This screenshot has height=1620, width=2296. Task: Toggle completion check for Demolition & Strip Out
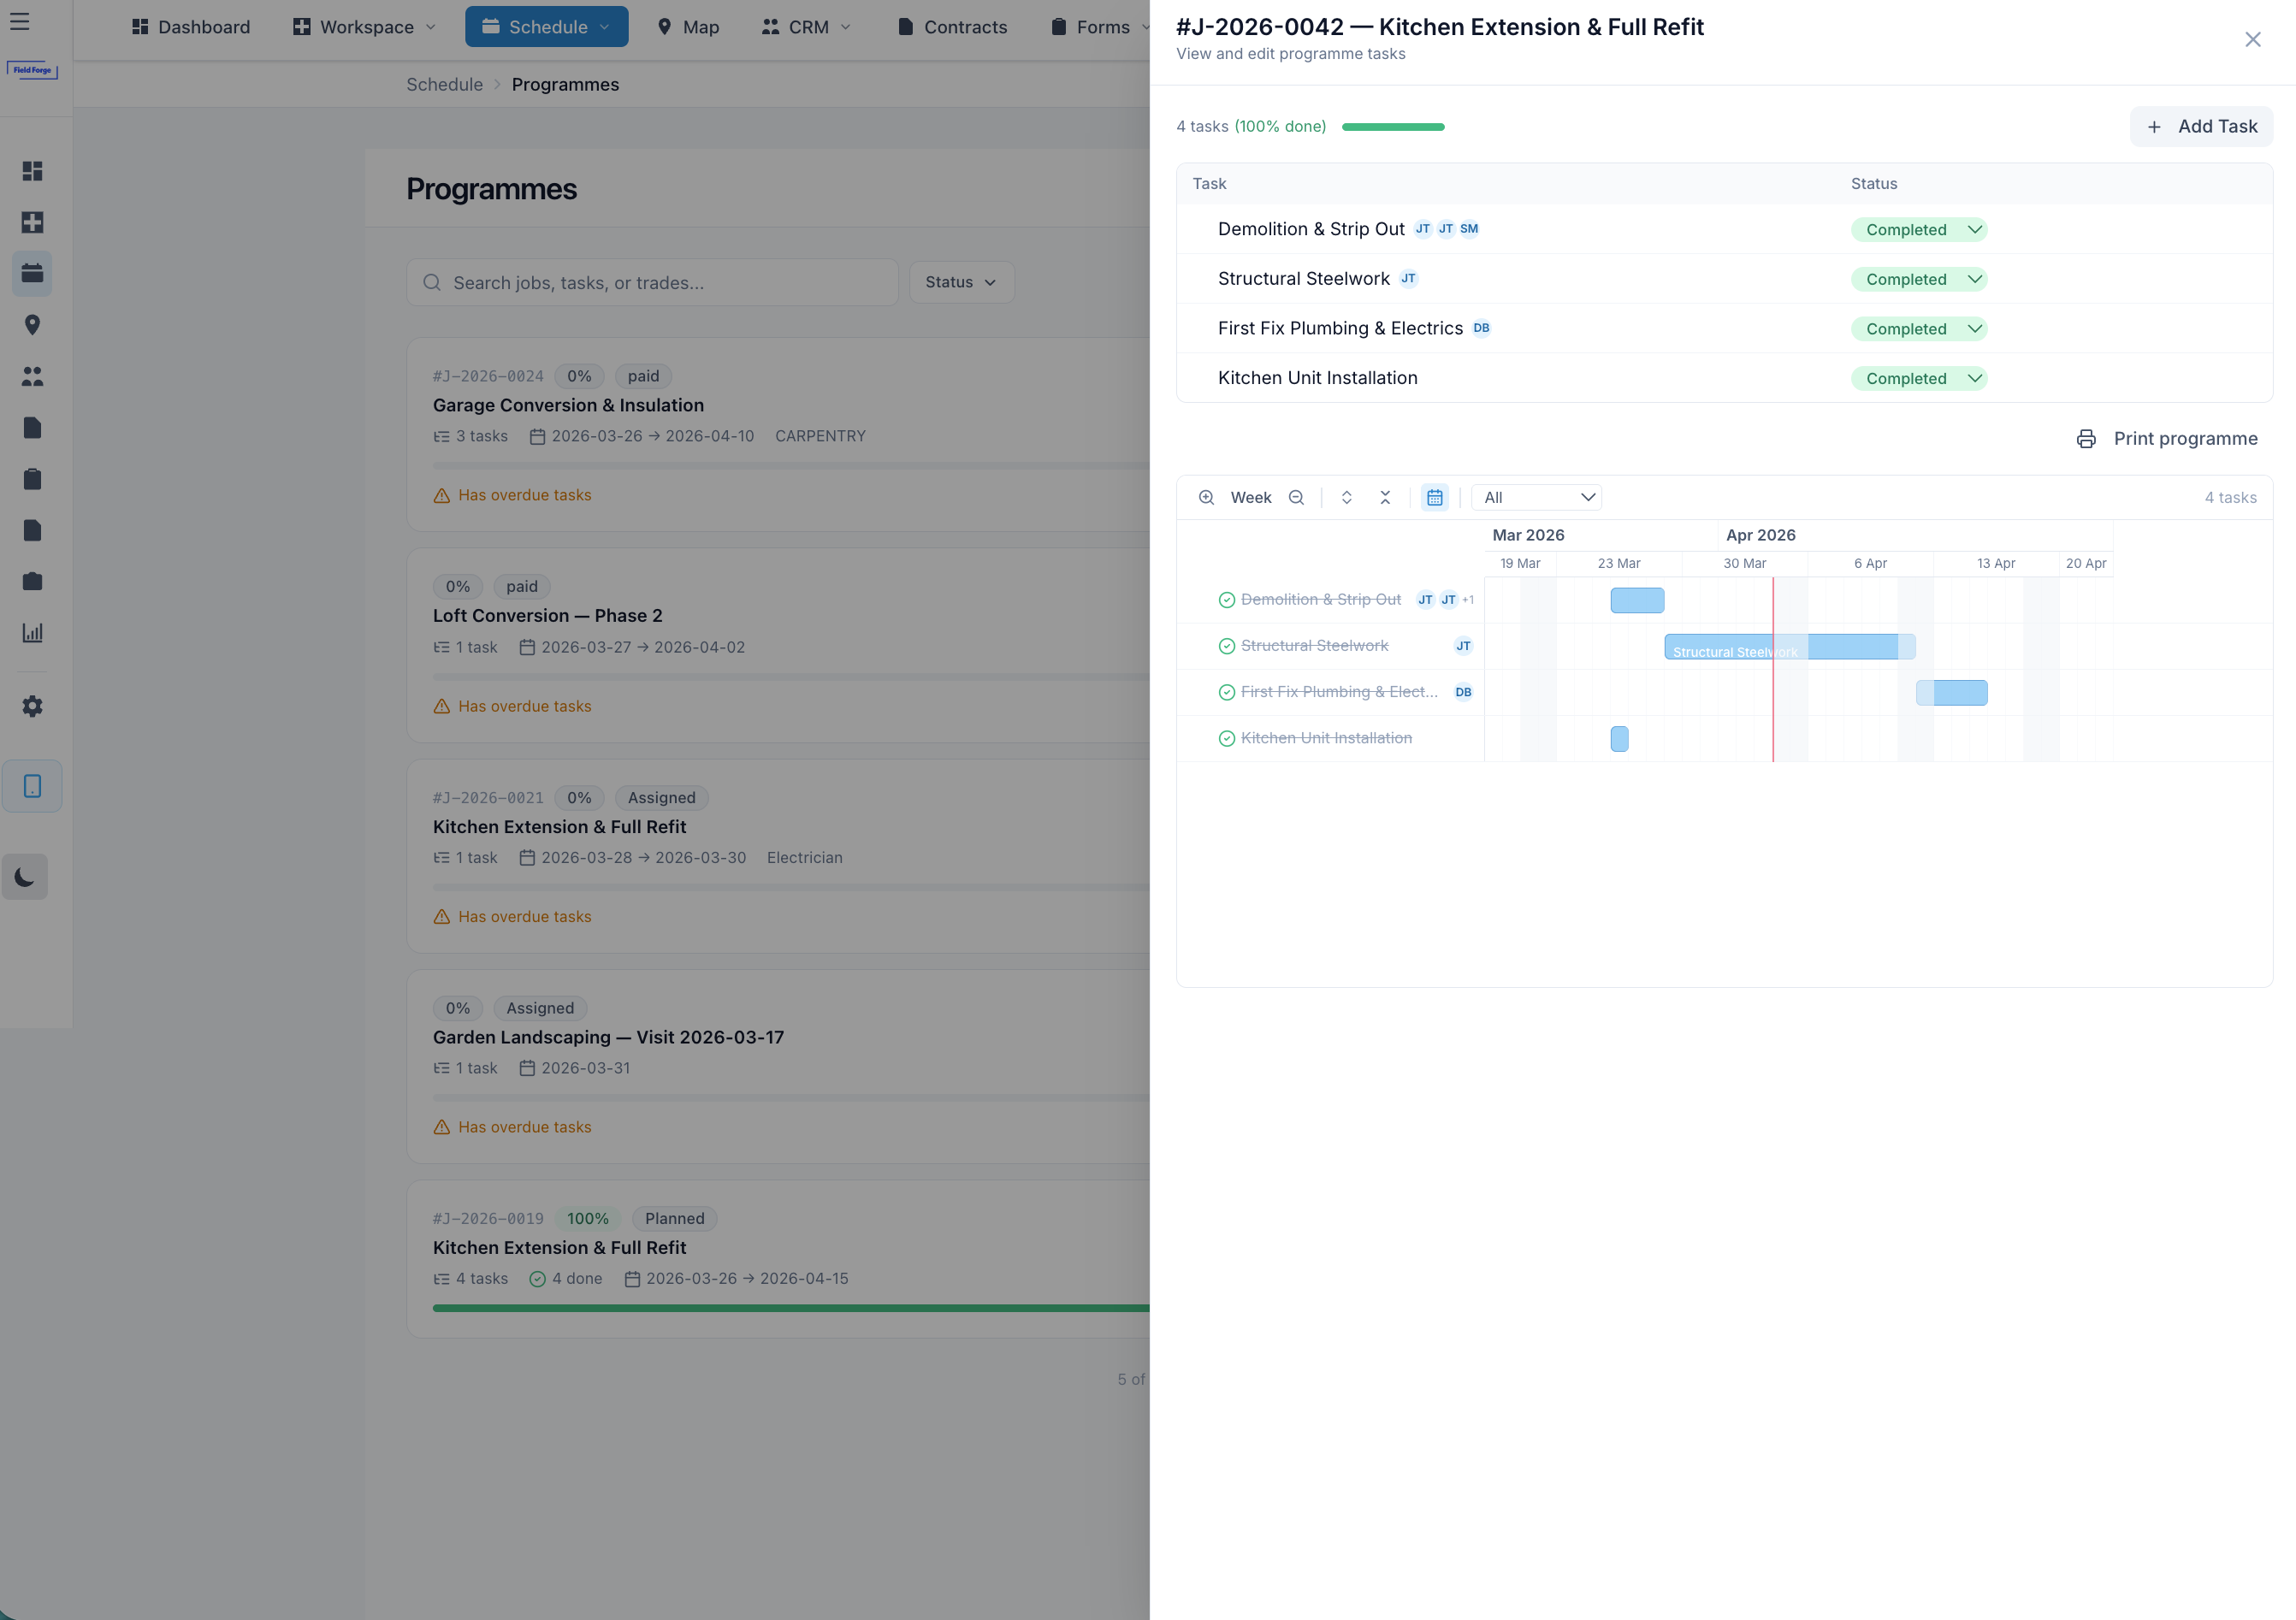tap(1226, 600)
